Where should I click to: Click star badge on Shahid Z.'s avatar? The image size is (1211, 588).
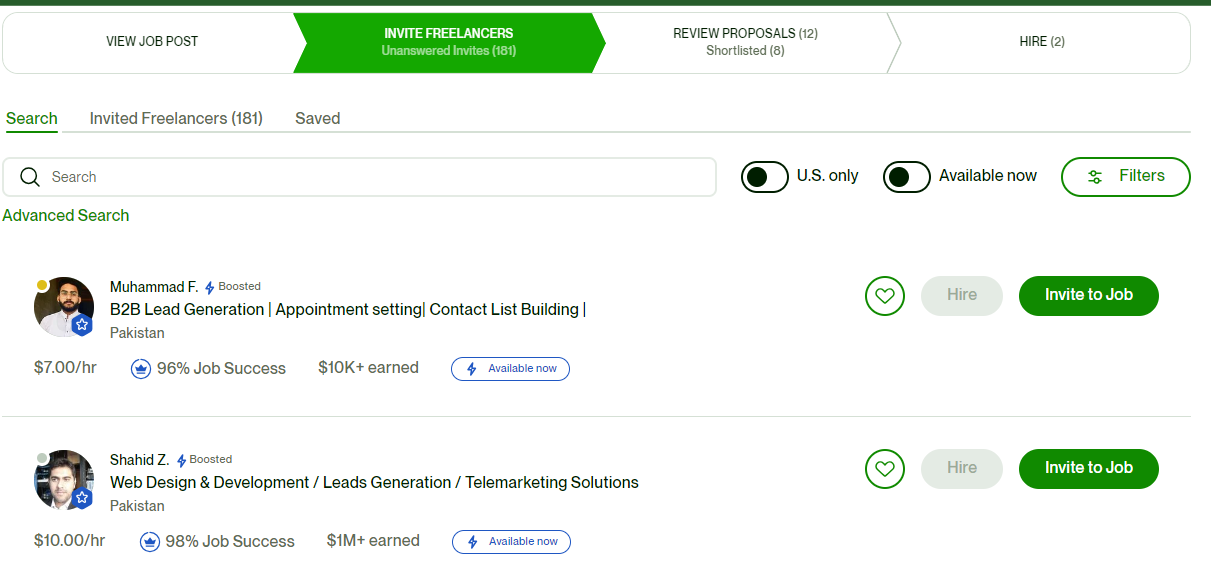click(83, 497)
